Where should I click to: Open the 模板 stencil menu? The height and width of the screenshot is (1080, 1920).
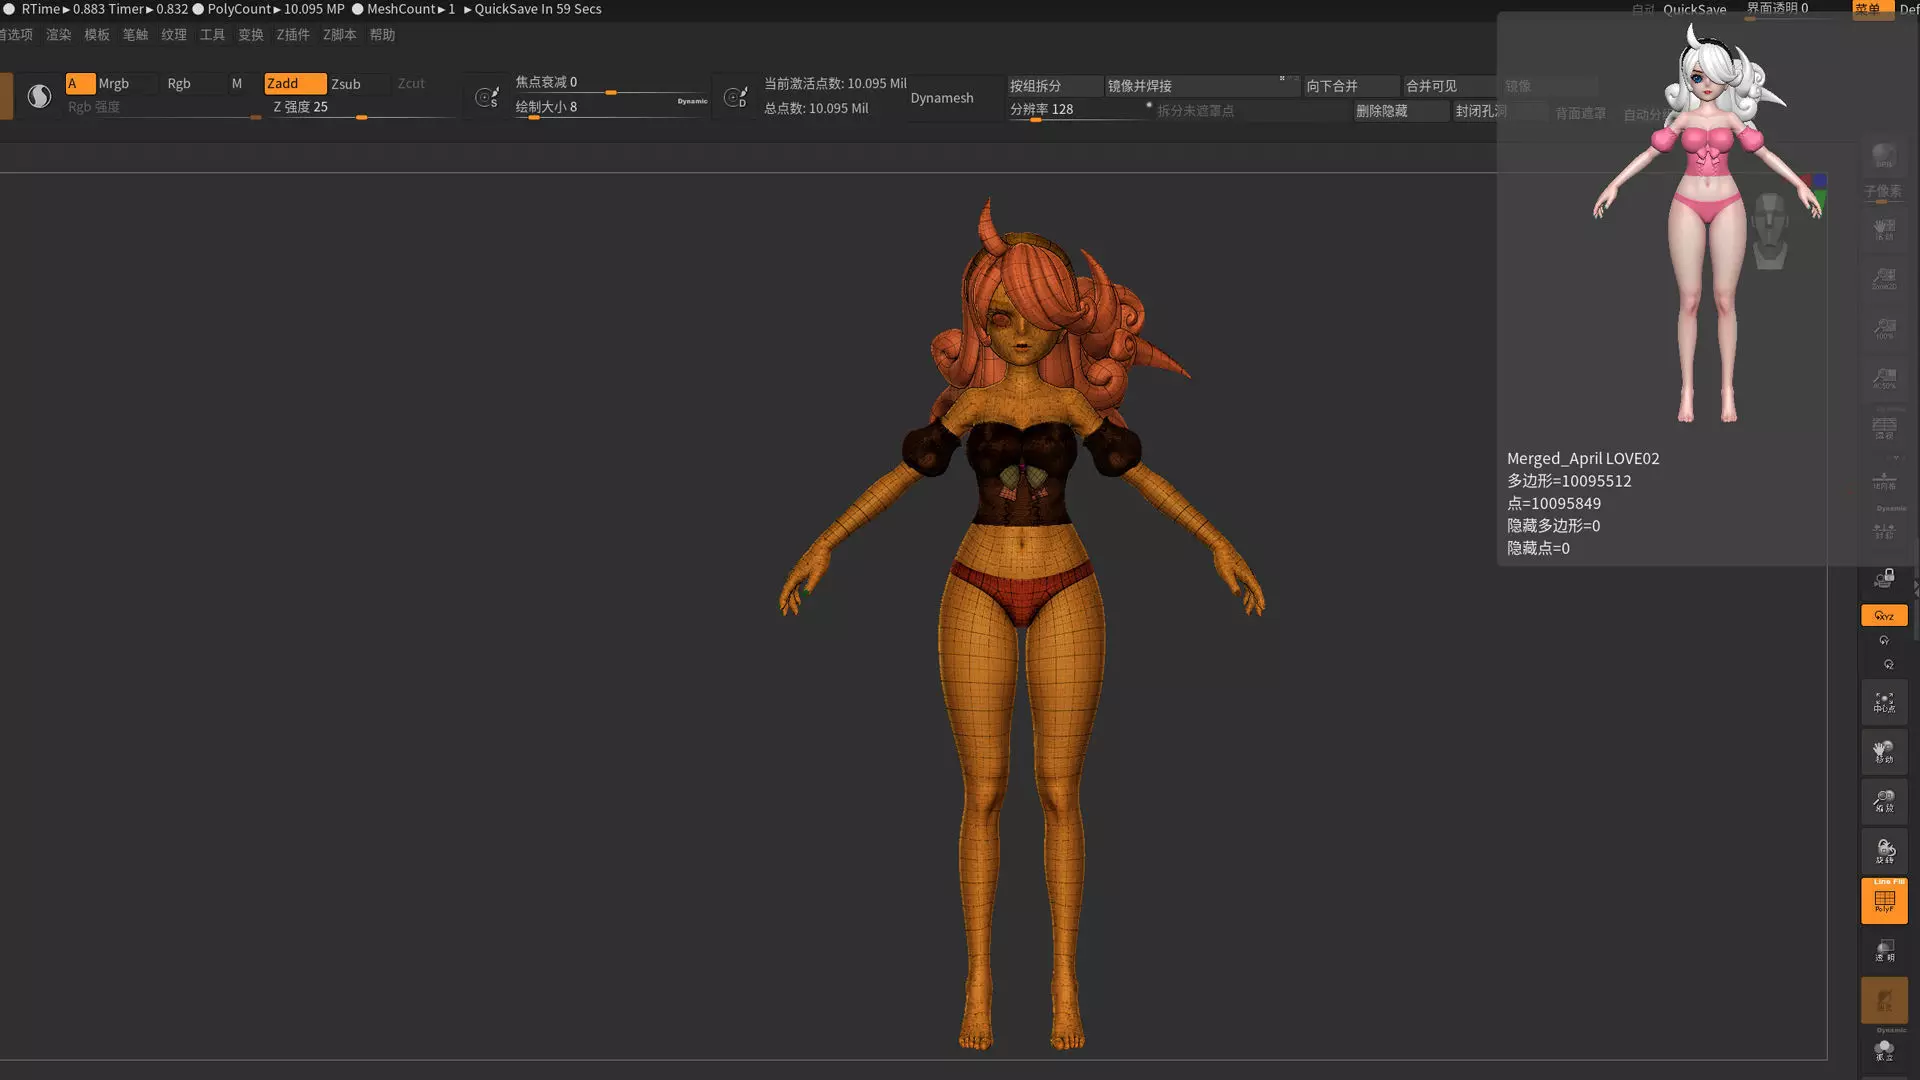click(x=97, y=35)
